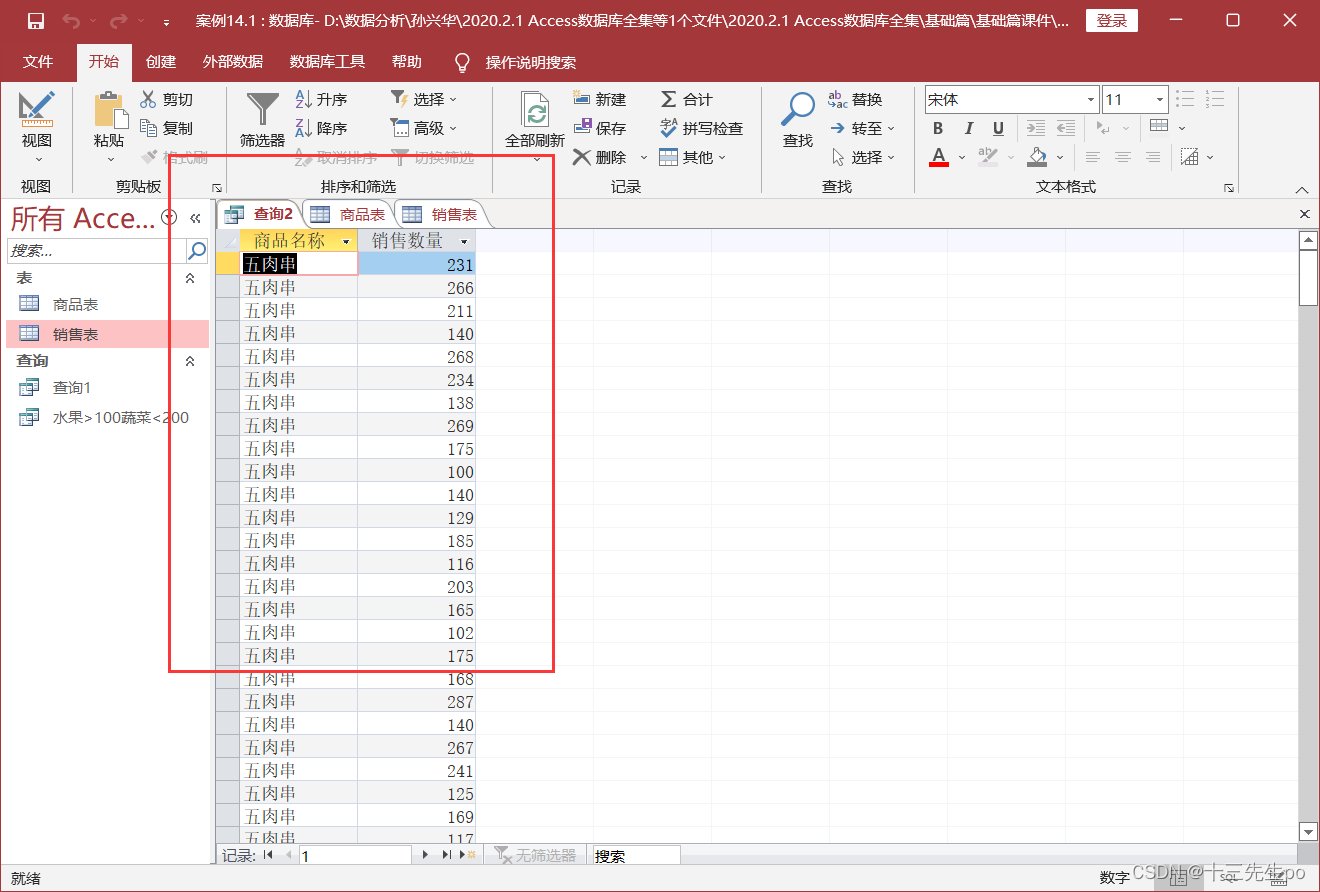Toggle Bold formatting
Screen dimensions: 1320x892
click(938, 128)
